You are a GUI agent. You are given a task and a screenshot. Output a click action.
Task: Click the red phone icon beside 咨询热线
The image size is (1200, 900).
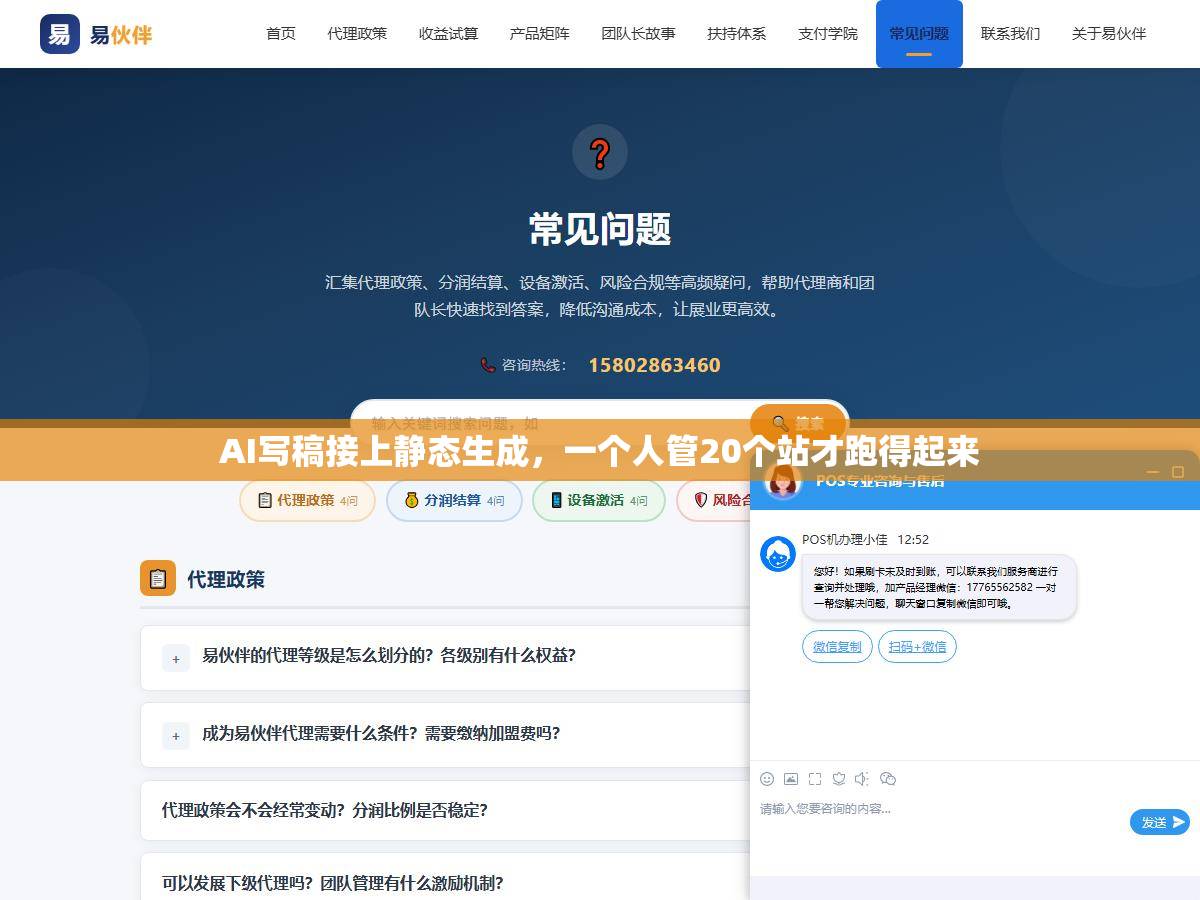[488, 365]
